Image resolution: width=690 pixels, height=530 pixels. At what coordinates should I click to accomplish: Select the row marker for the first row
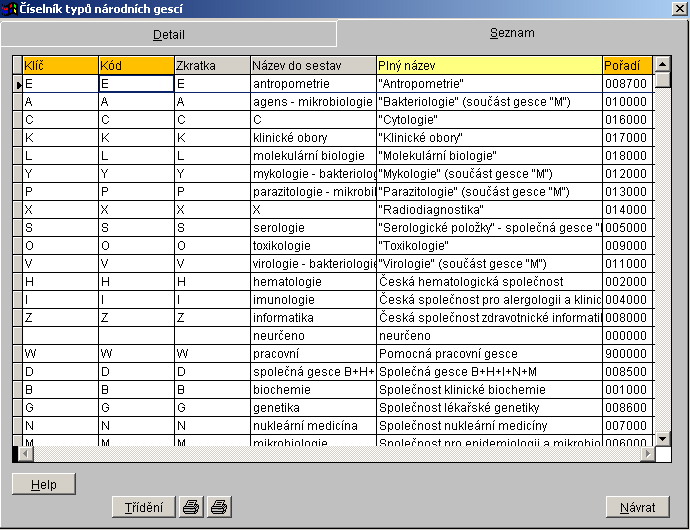[x=17, y=84]
